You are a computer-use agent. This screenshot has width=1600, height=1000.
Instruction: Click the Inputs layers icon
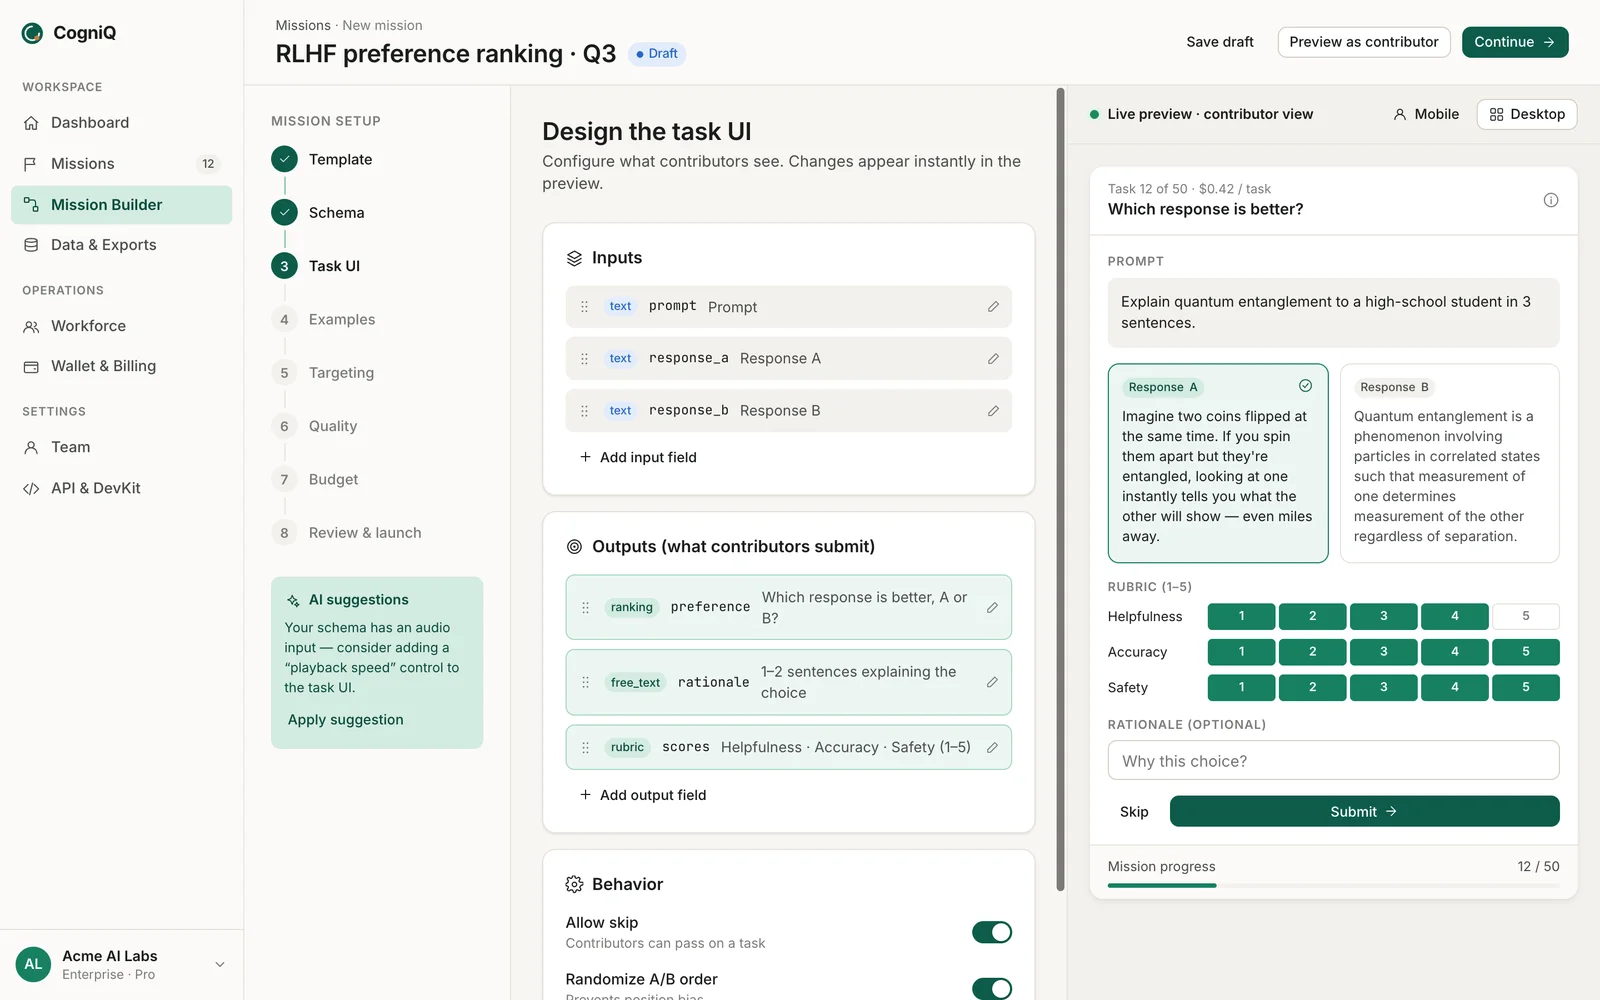pyautogui.click(x=574, y=258)
